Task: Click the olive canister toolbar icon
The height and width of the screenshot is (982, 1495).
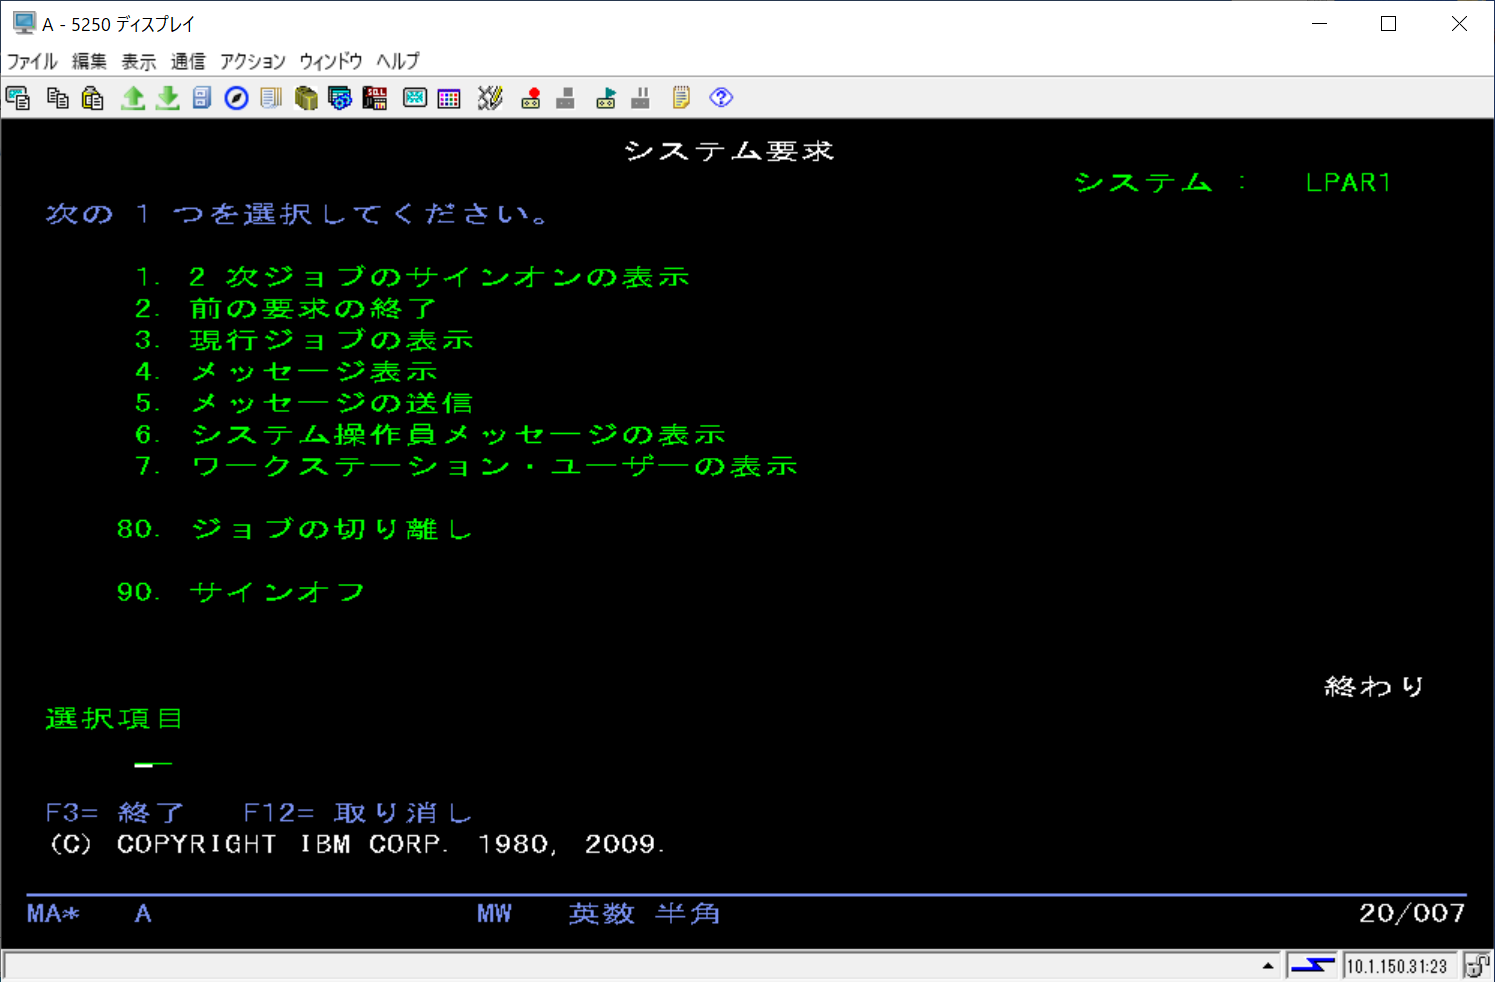Action: 306,98
